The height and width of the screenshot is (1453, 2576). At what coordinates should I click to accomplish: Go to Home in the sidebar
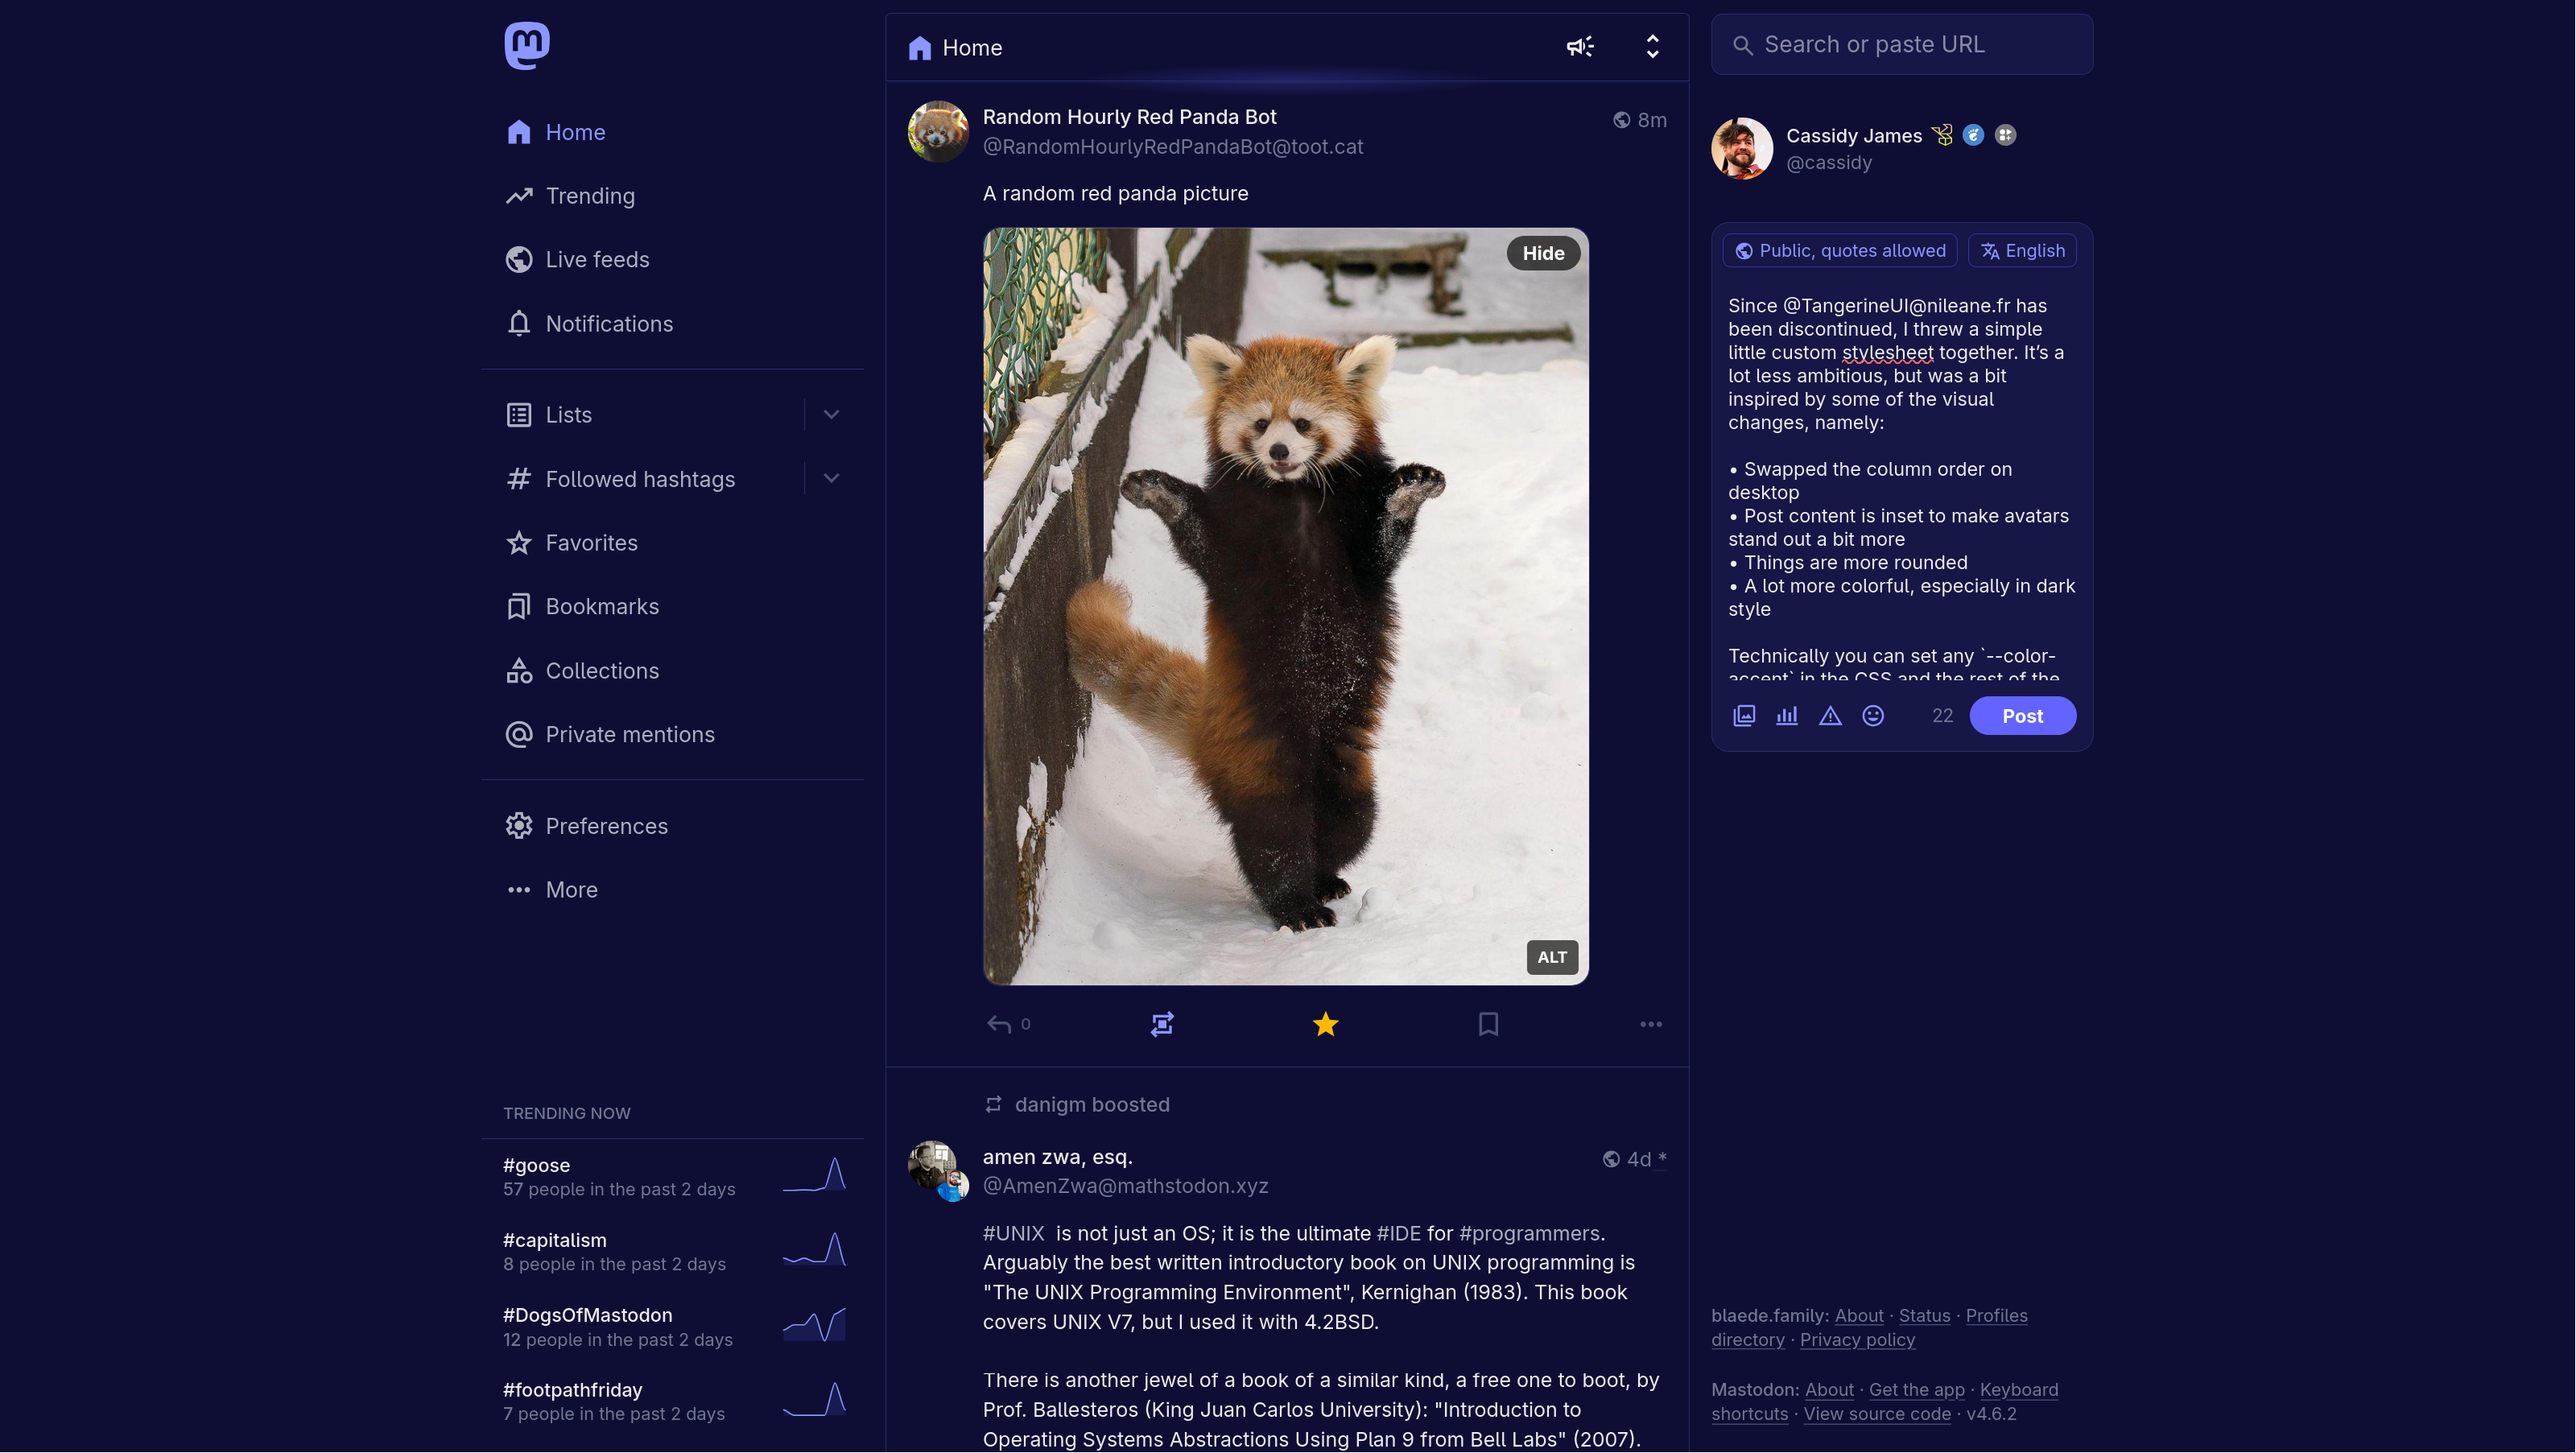(x=555, y=132)
